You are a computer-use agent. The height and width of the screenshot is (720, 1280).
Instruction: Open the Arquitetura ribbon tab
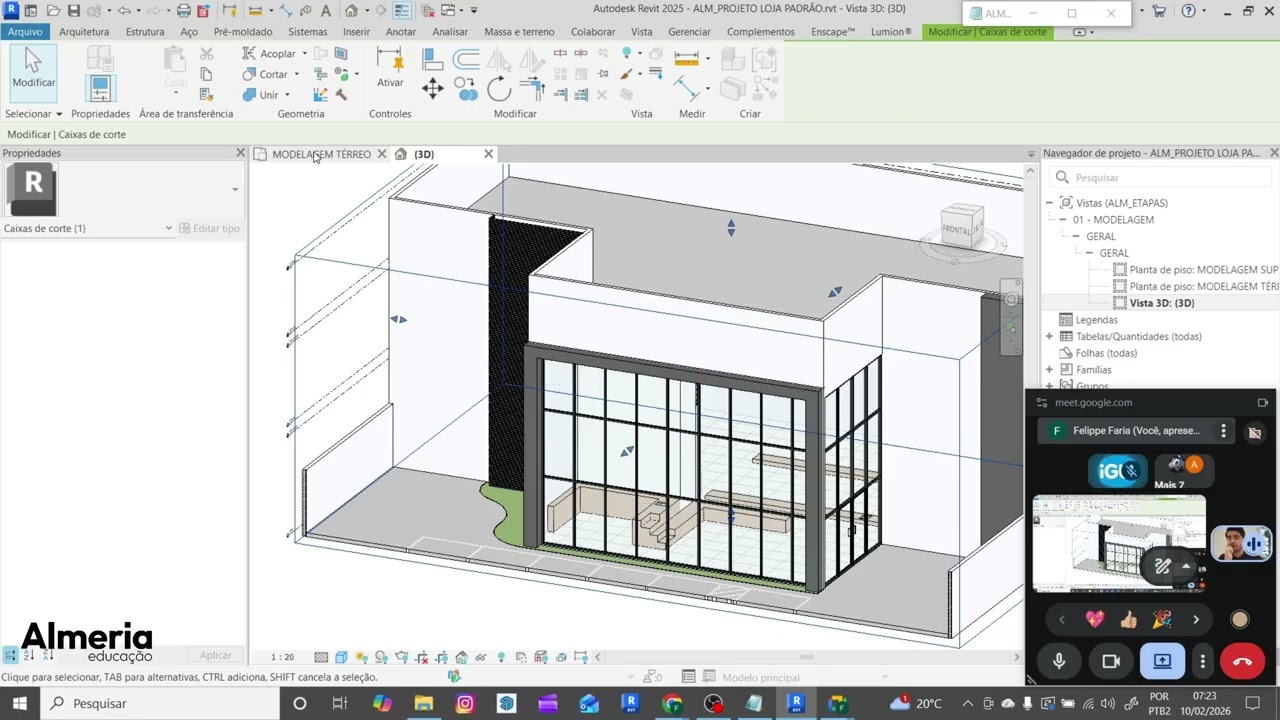(84, 32)
